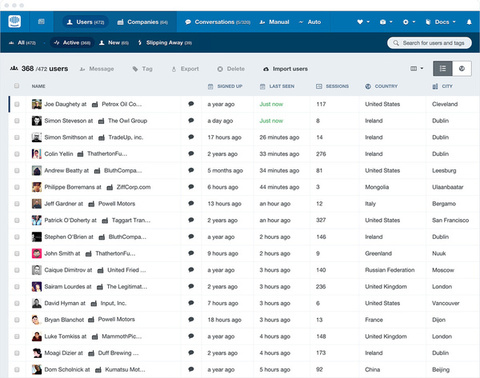Check the box beside Simon Steveson
The height and width of the screenshot is (378, 480).
[x=17, y=121]
